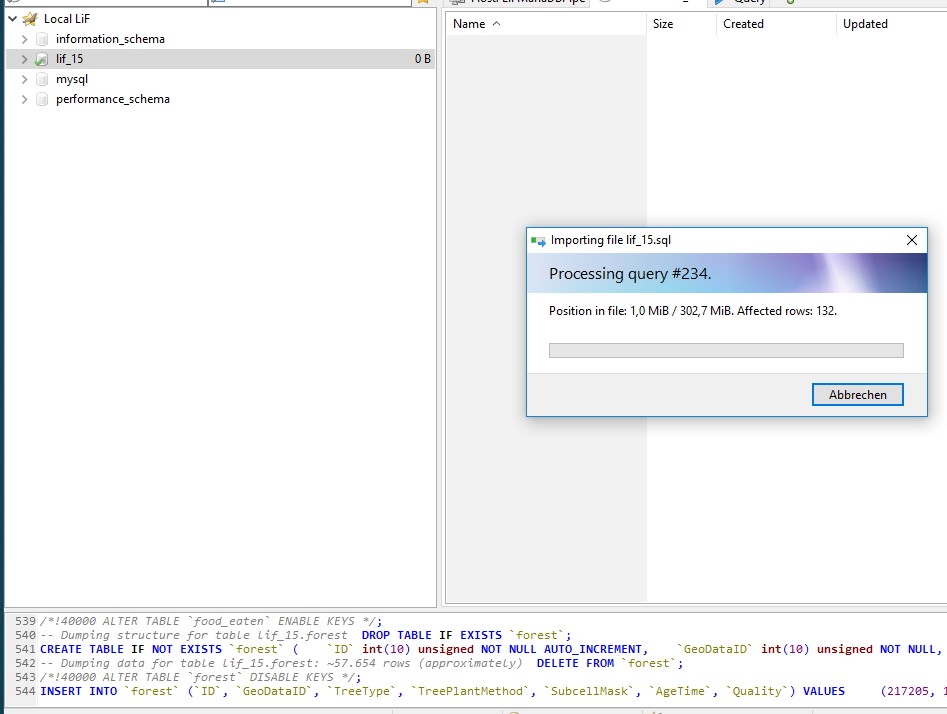Screen dimensions: 947x714
Task: Expand the mysql database node
Action: tap(25, 79)
